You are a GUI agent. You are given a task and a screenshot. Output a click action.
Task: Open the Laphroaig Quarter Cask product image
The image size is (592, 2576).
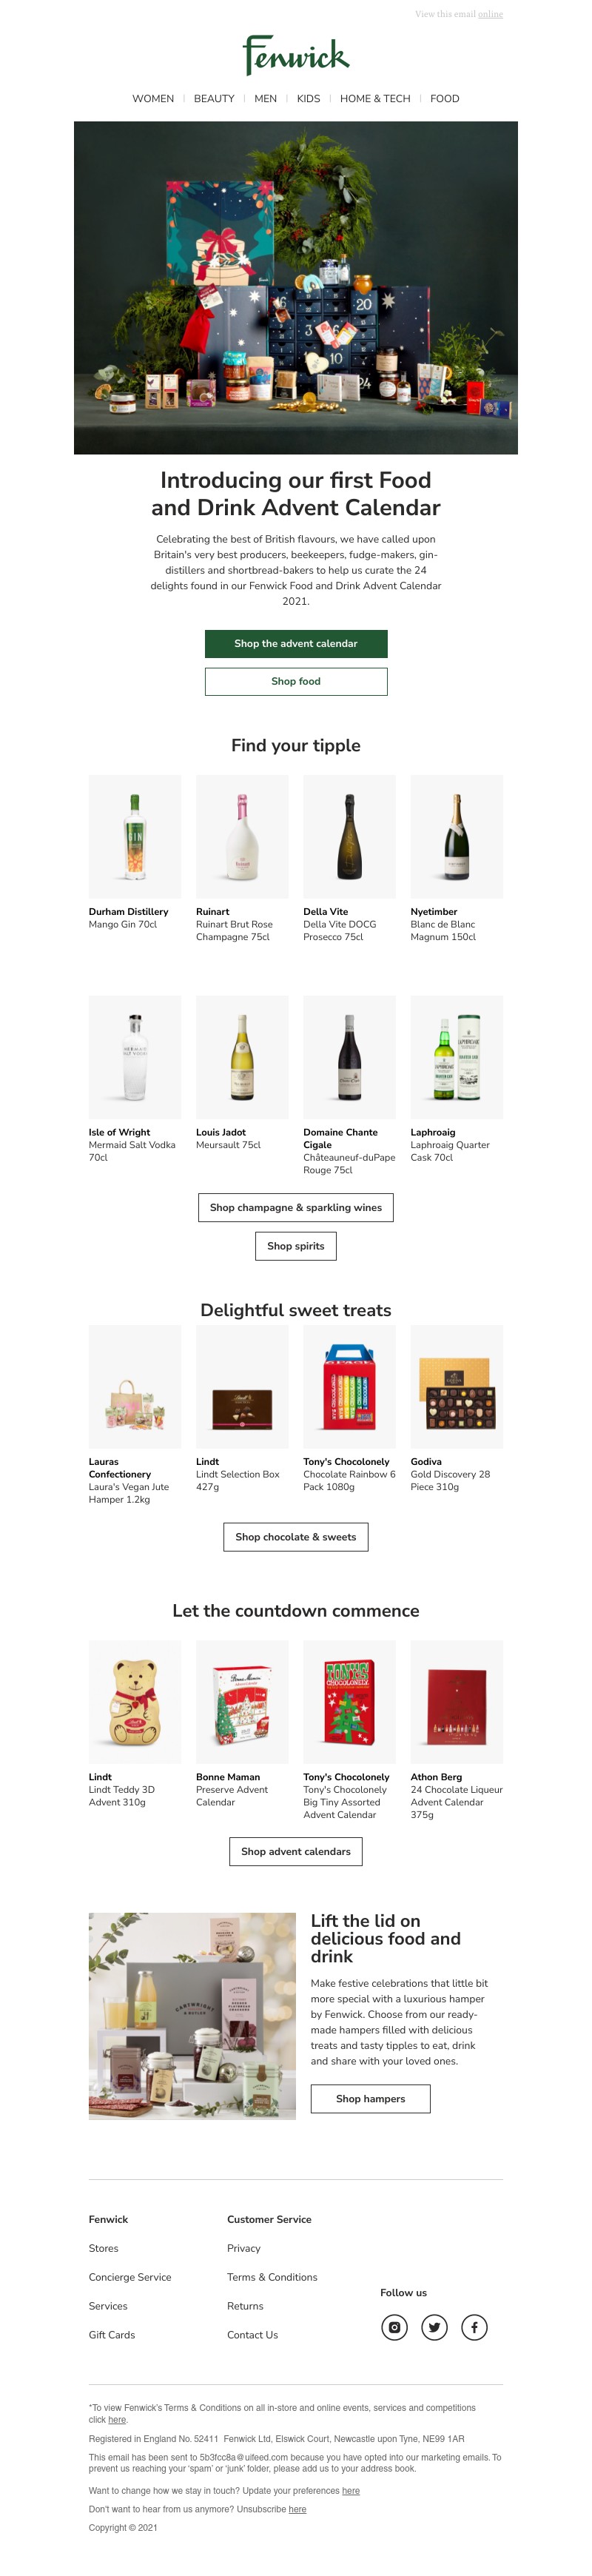(x=456, y=1057)
